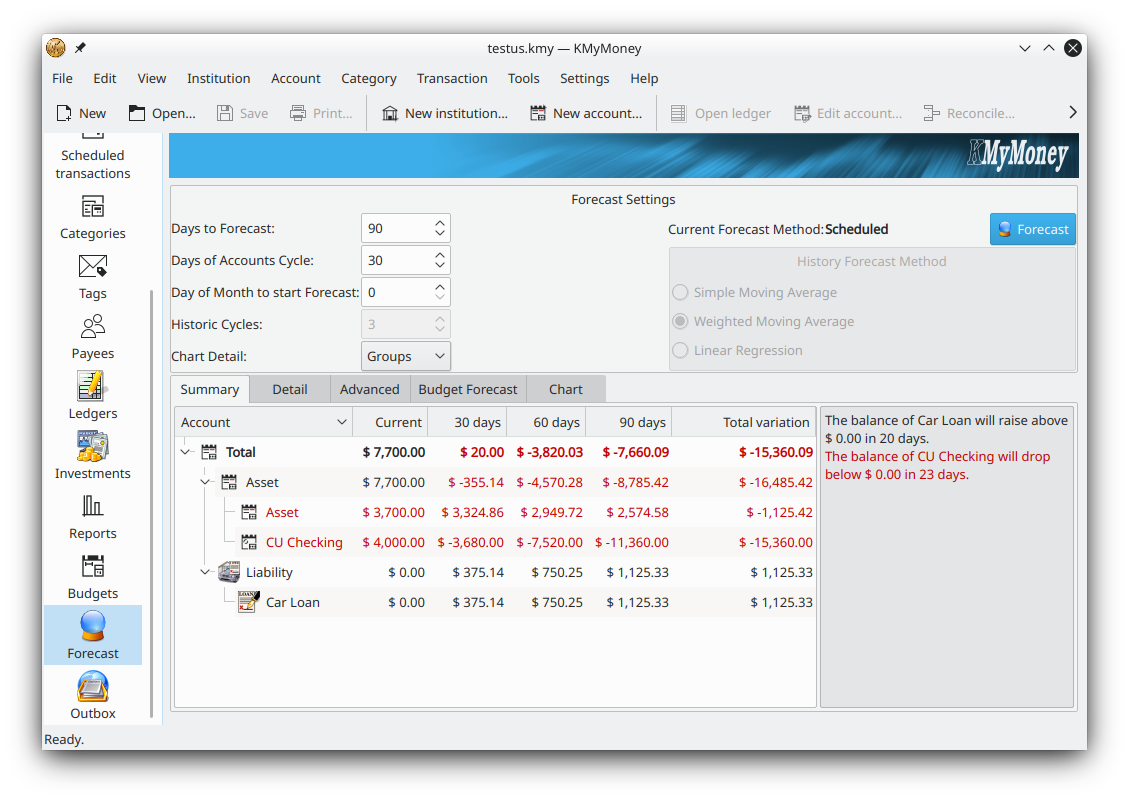
Task: Click the New institution toolbar button
Action: [x=444, y=113]
